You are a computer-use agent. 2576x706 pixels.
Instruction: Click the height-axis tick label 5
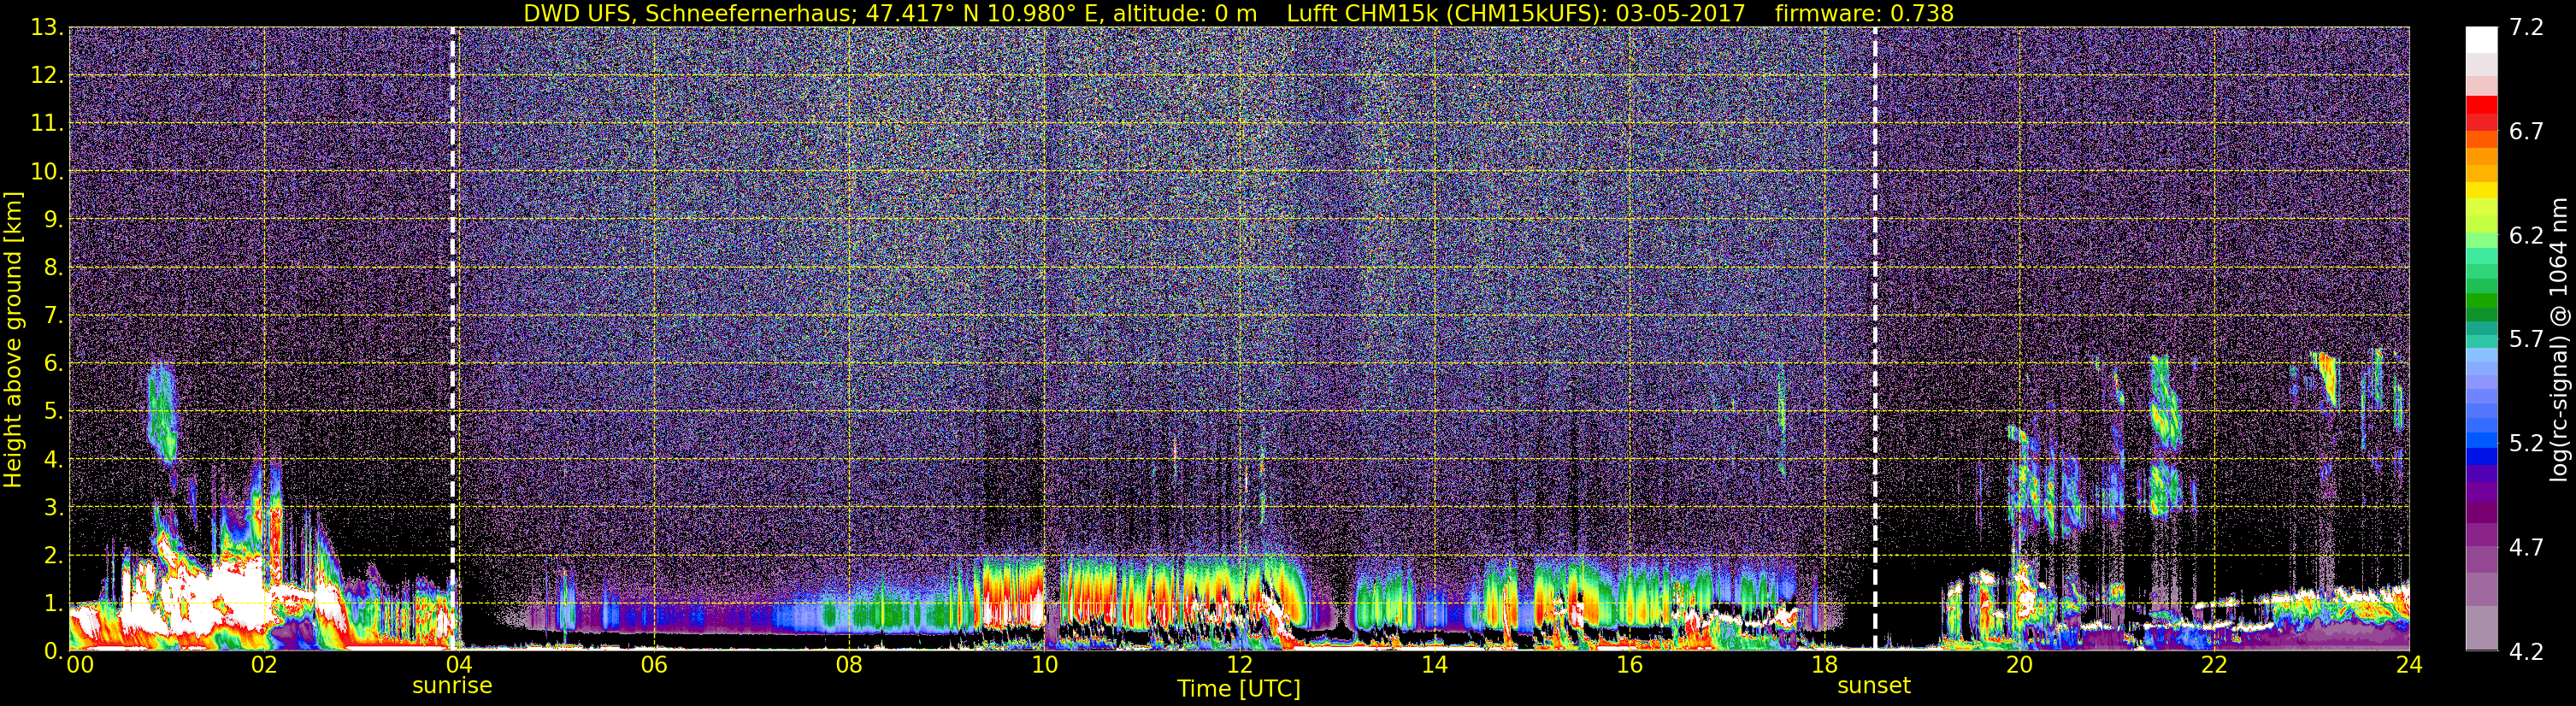(x=54, y=412)
